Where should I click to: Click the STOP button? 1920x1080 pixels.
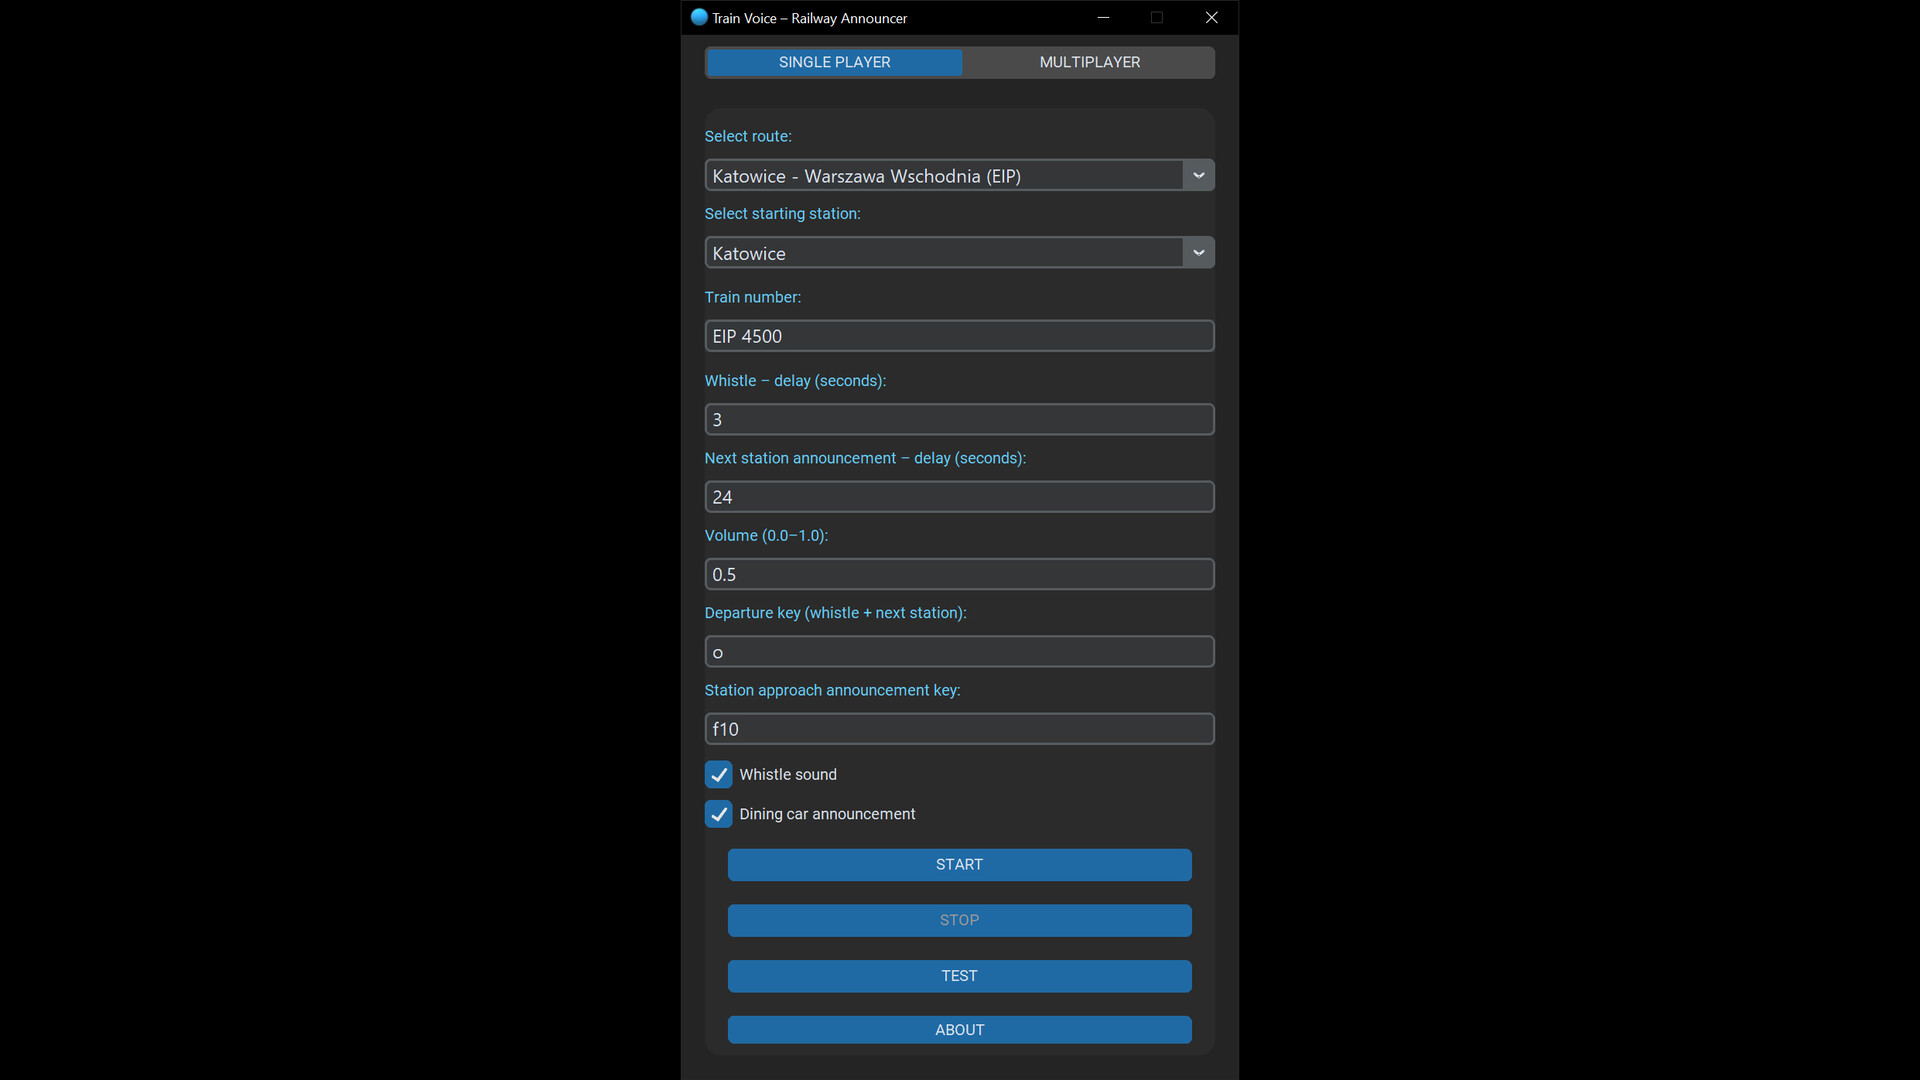[959, 920]
